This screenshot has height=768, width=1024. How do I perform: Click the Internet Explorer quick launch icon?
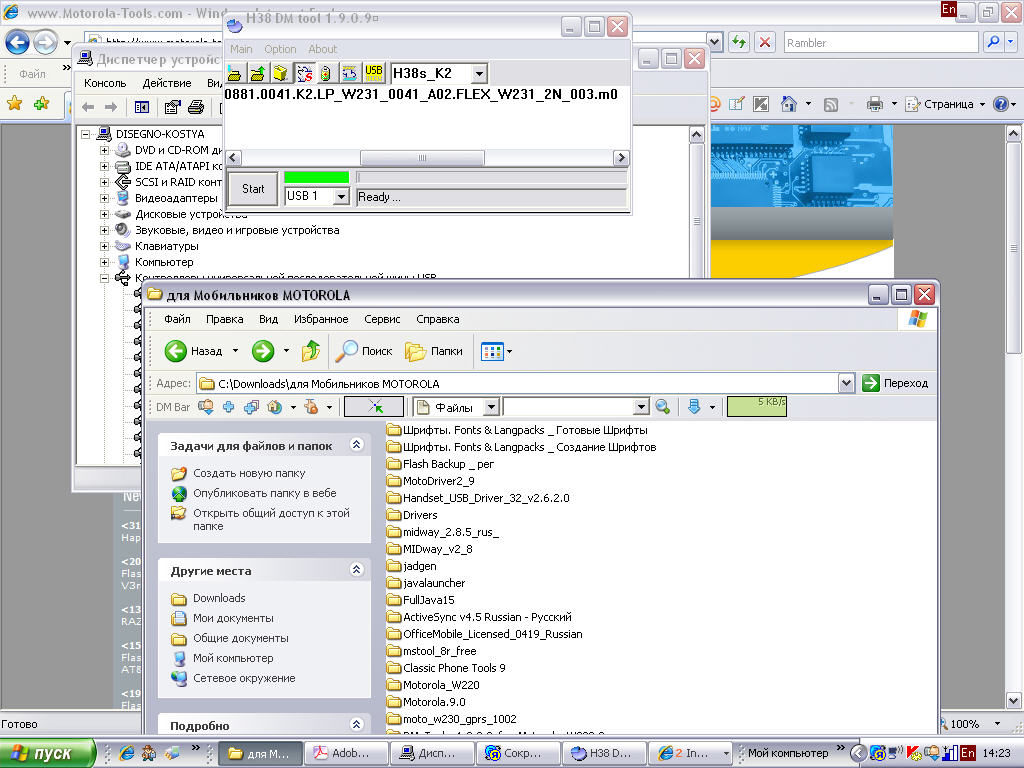(126, 753)
